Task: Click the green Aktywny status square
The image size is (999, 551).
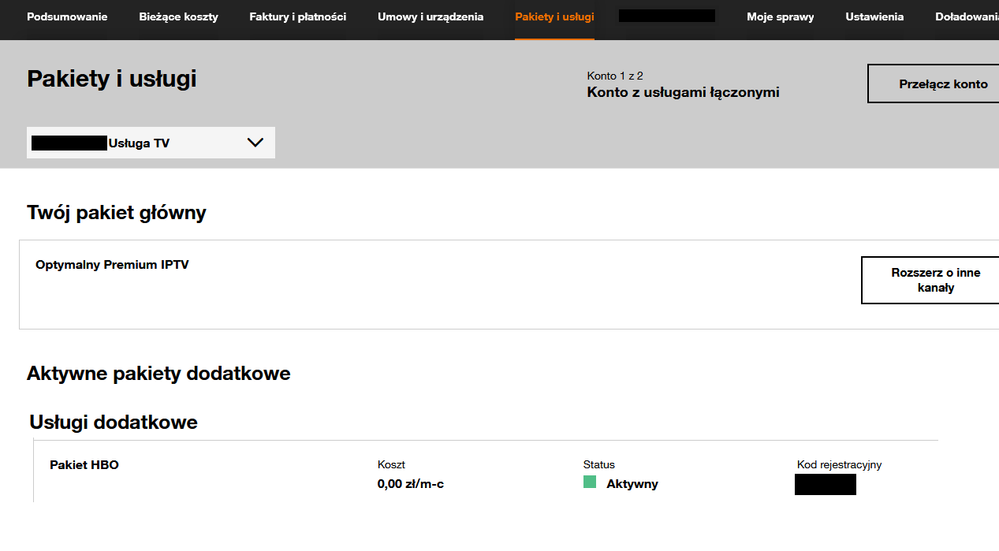Action: [590, 483]
